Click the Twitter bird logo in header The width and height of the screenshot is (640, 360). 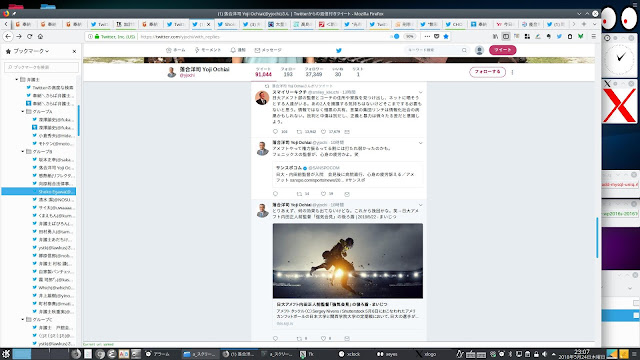click(338, 50)
